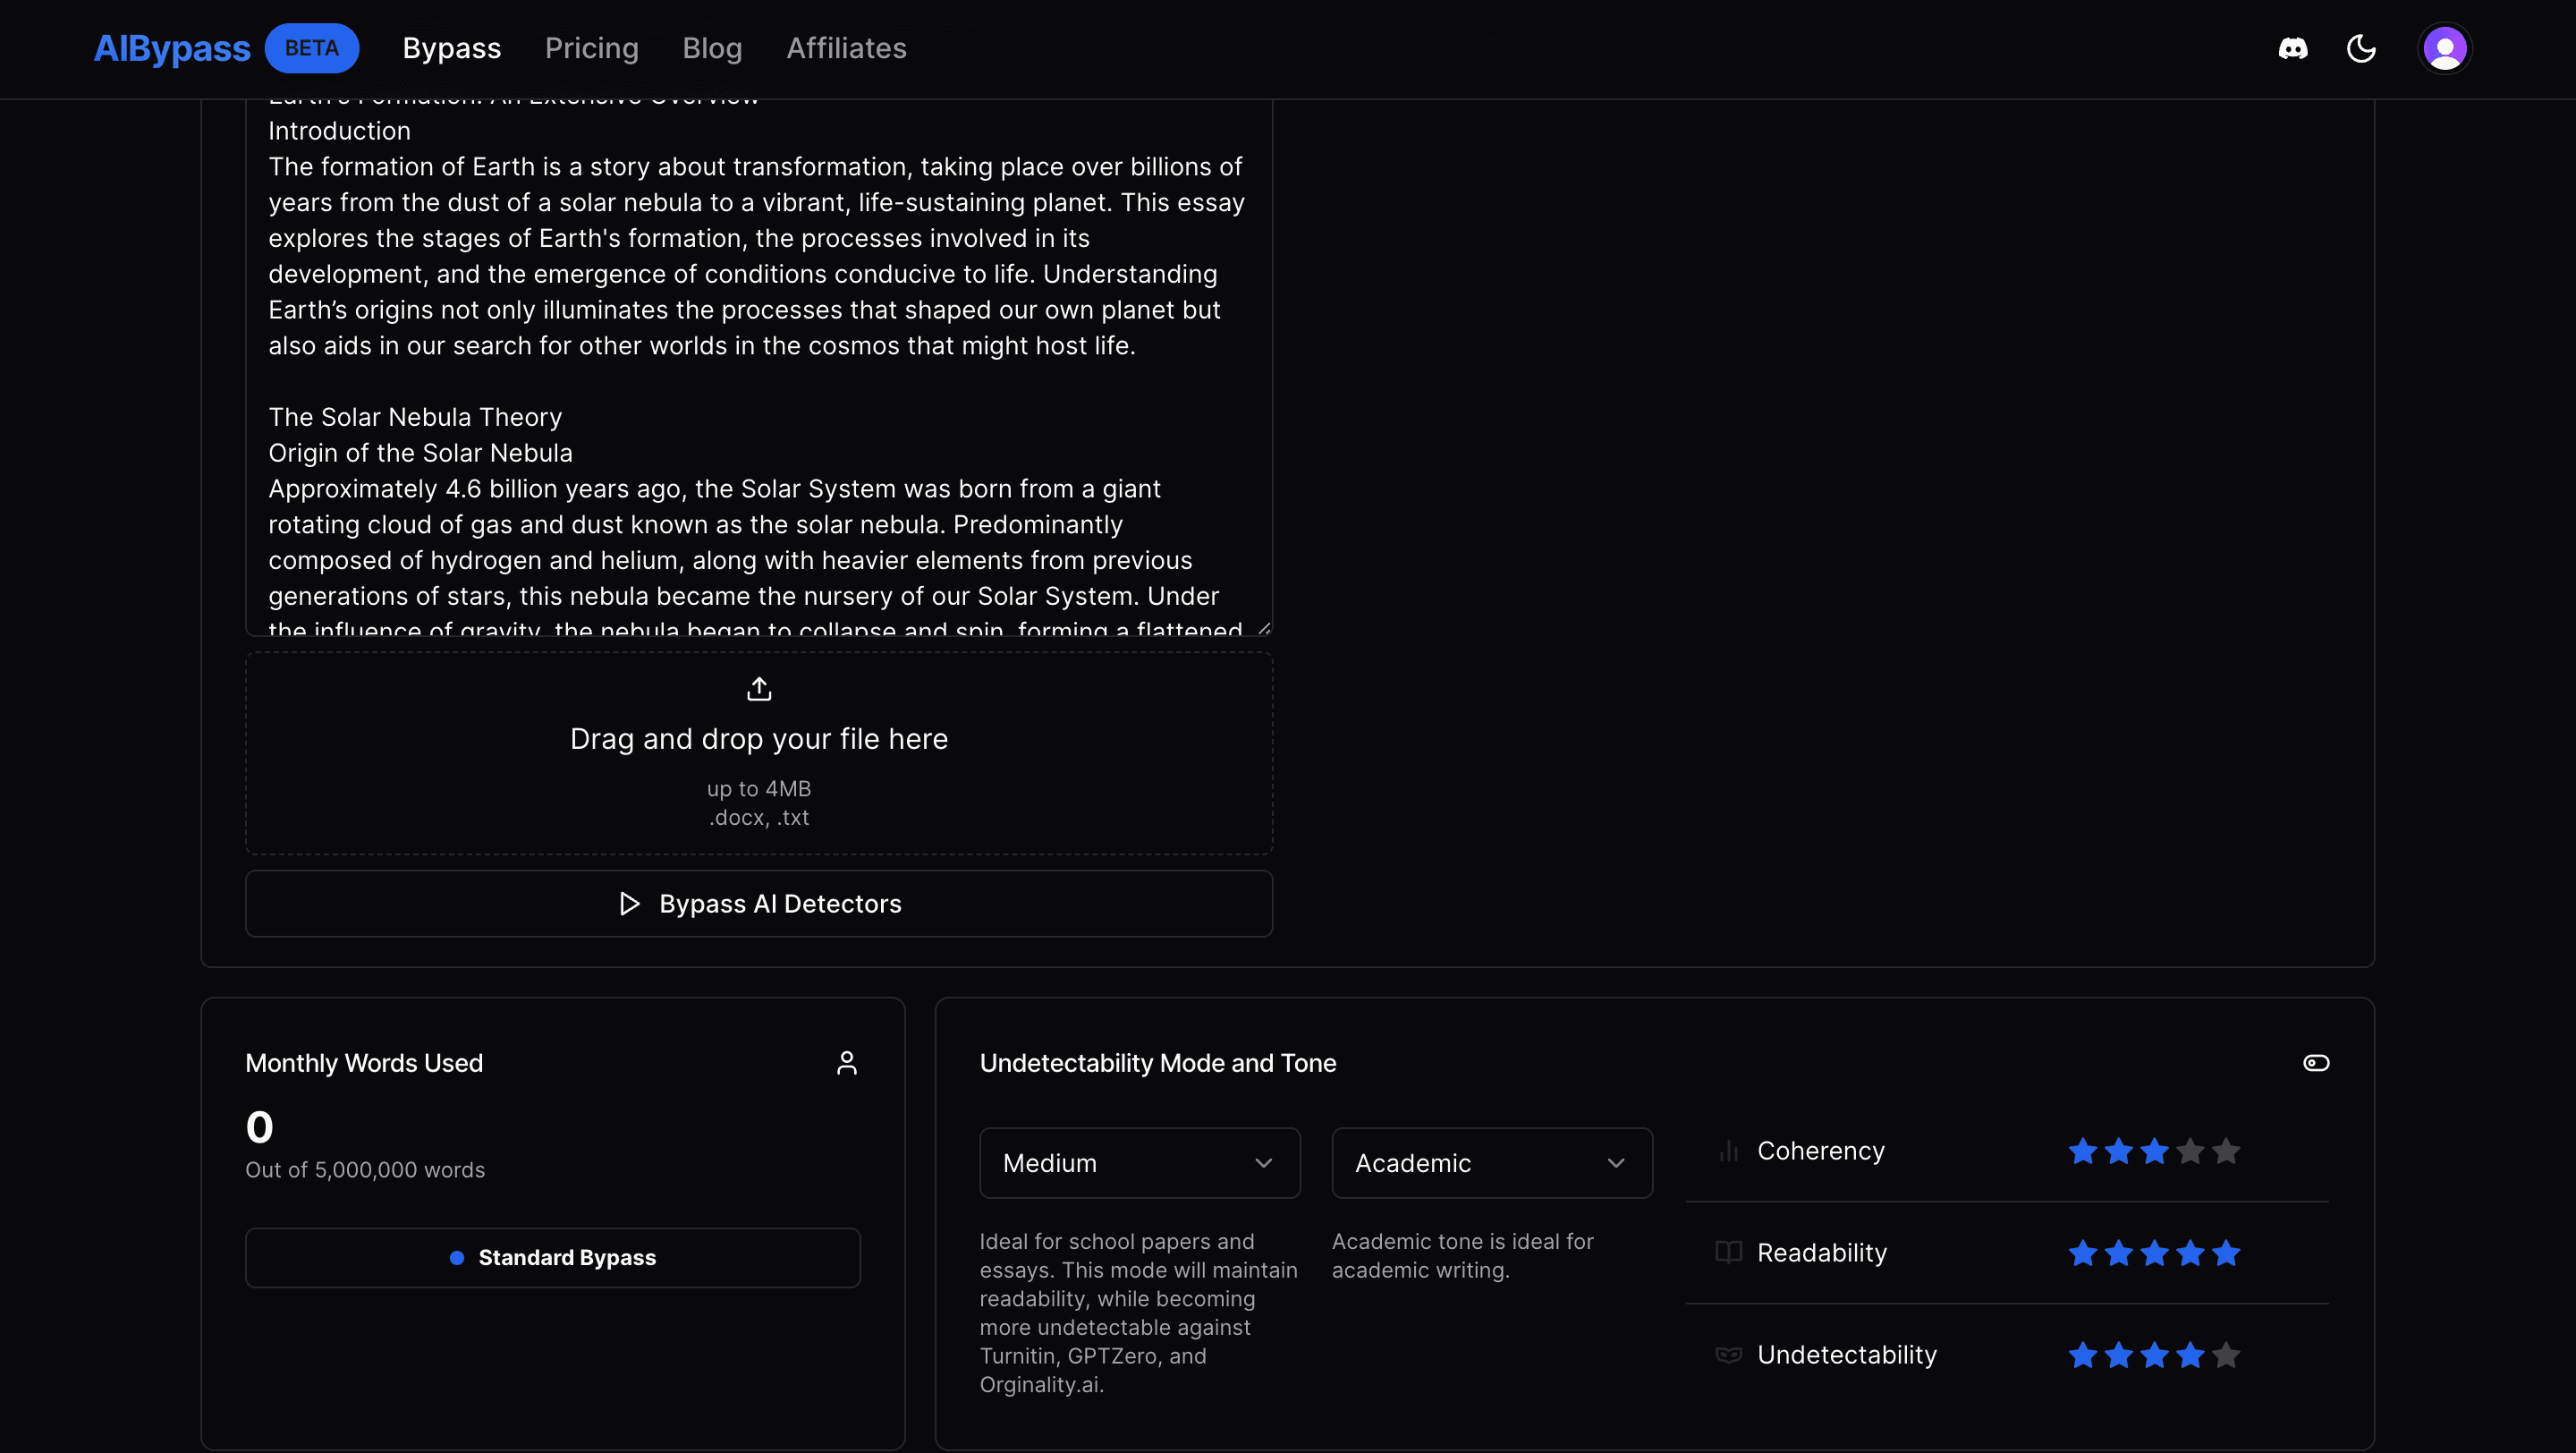Go to the Pricing page
Viewport: 2576px width, 1453px height.
point(591,48)
